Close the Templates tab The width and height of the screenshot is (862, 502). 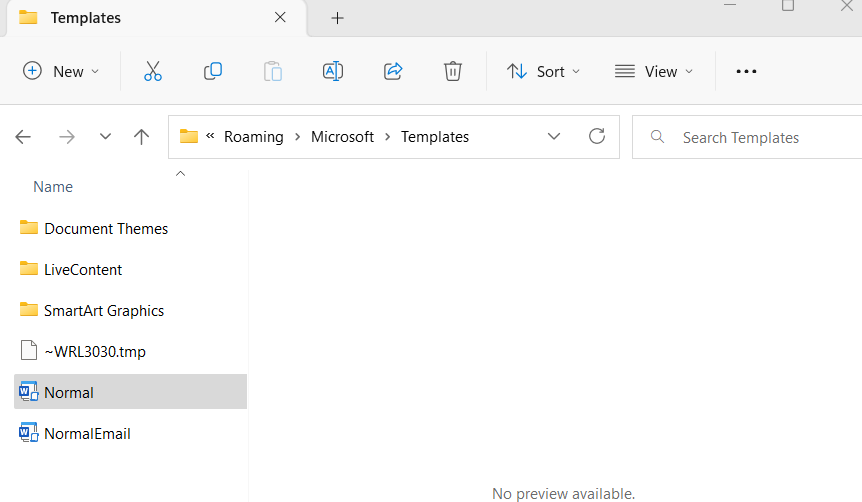coord(280,18)
